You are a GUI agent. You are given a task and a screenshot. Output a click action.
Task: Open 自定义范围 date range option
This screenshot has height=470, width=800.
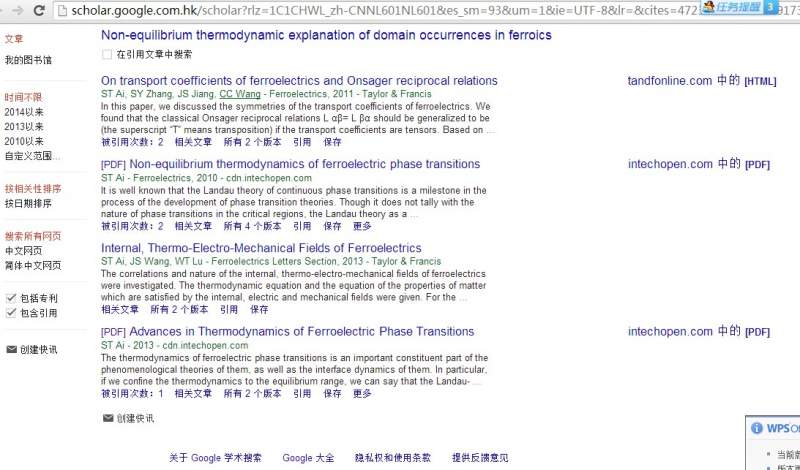pos(32,156)
